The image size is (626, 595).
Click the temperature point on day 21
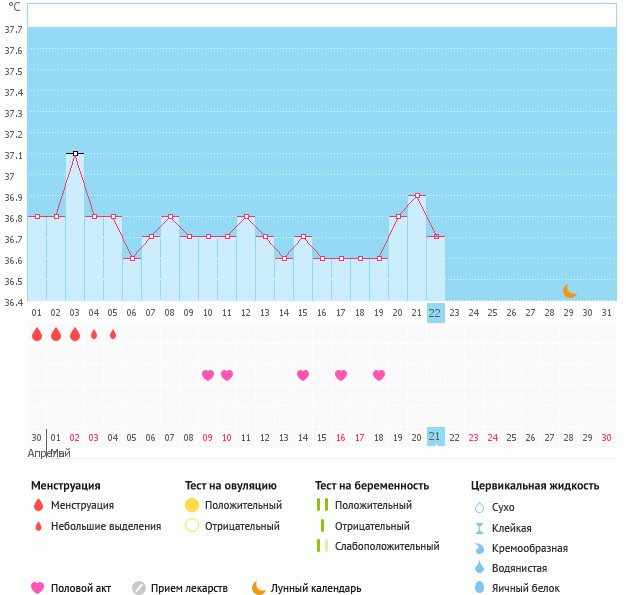[x=417, y=196]
